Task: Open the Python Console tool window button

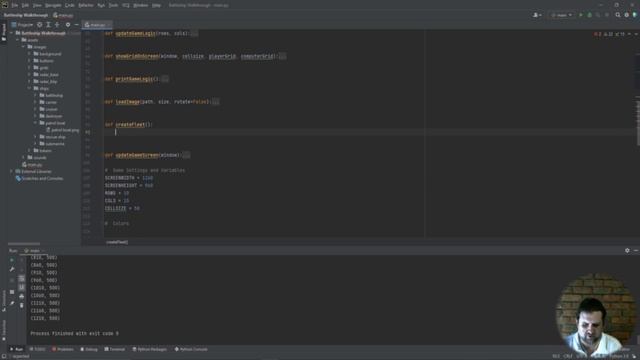Action: (x=191, y=349)
